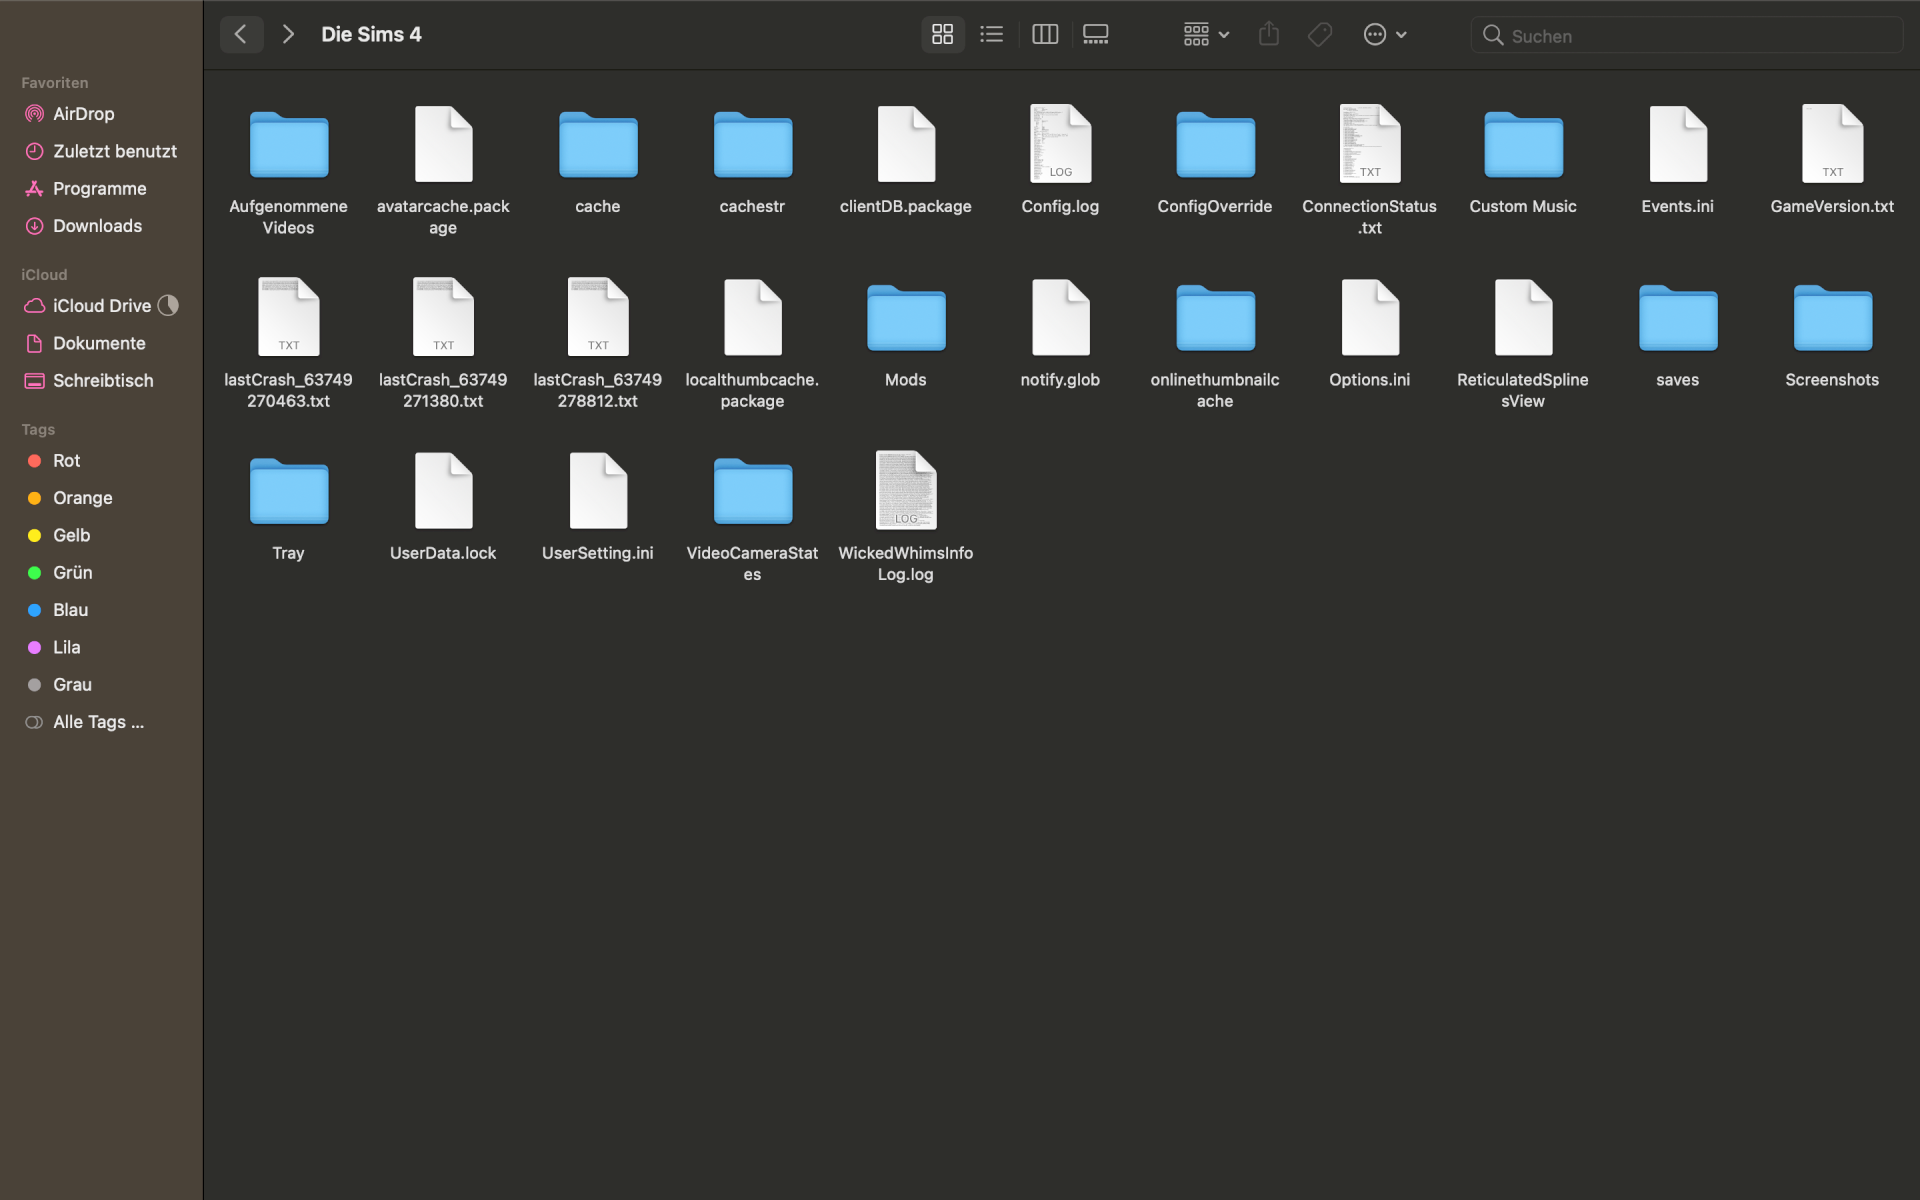The image size is (1920, 1200).
Task: Select the Screenshots folder
Action: pos(1832,319)
